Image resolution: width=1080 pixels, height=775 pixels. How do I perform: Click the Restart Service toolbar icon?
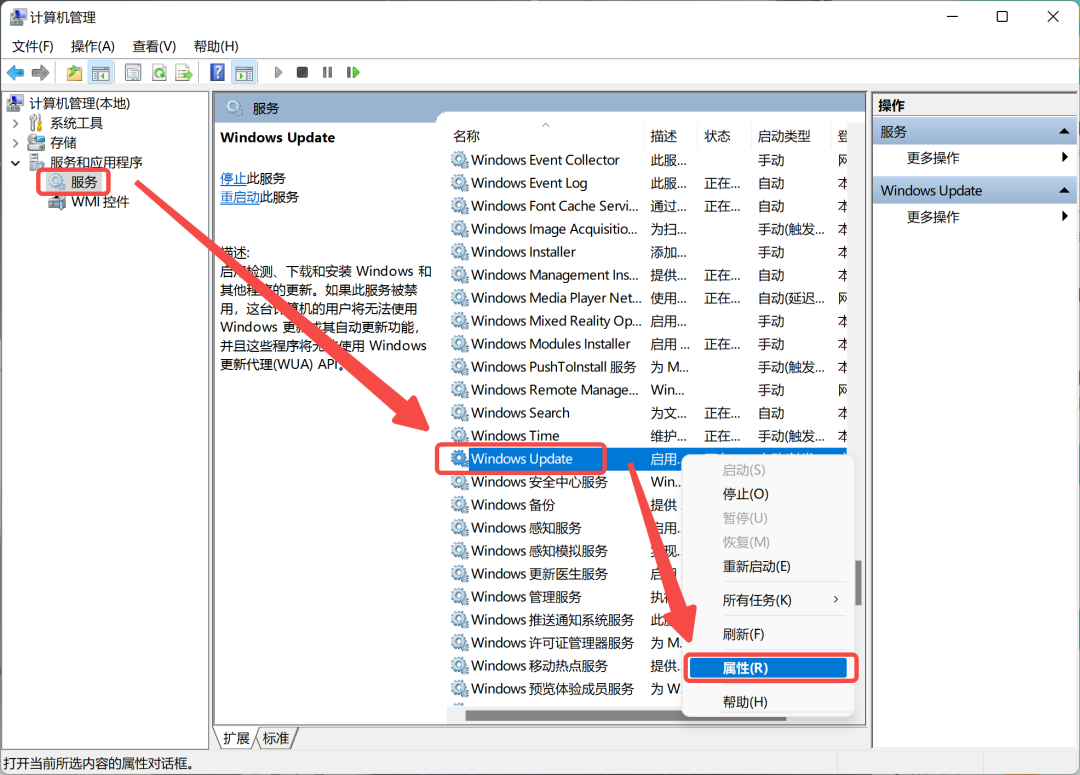pos(353,72)
